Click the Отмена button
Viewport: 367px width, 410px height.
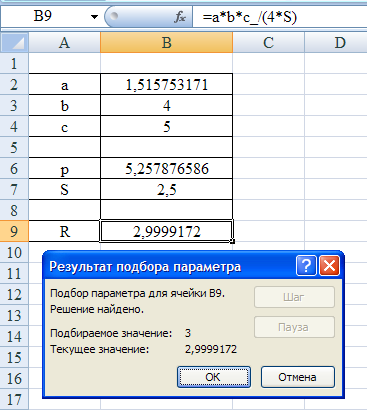pyautogui.click(x=297, y=377)
